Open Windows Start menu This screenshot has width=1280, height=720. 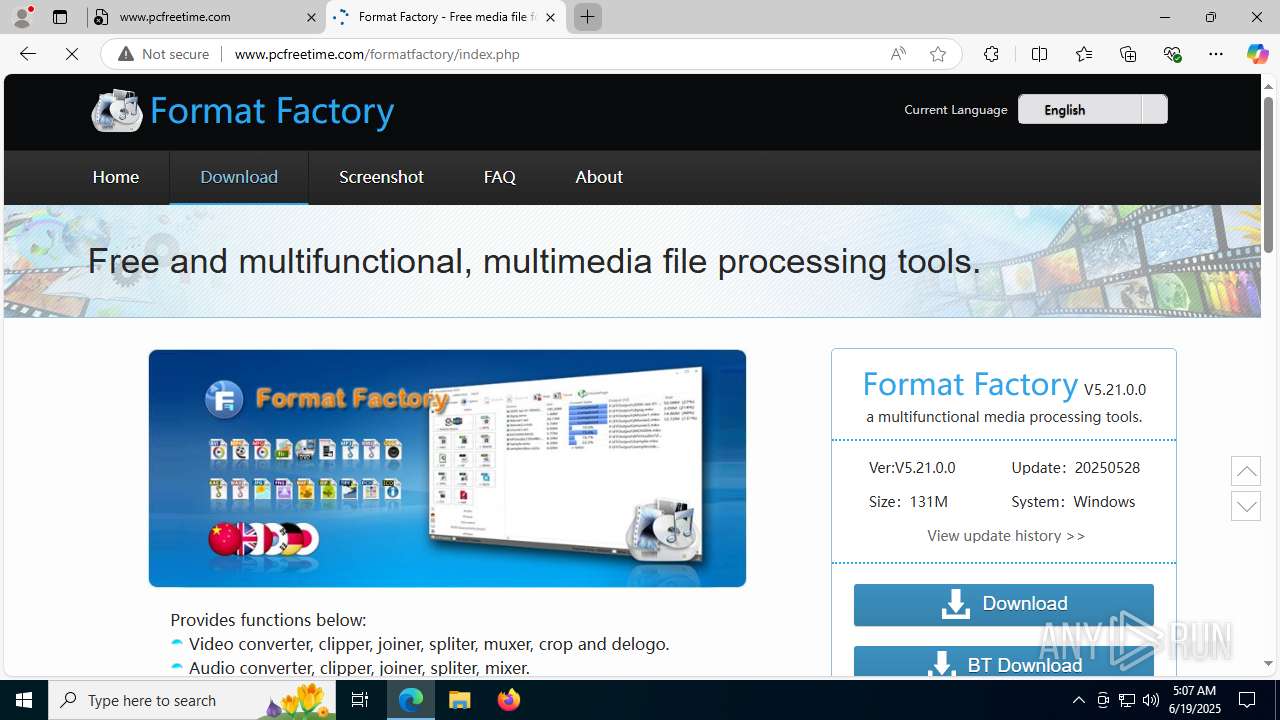tap(24, 700)
